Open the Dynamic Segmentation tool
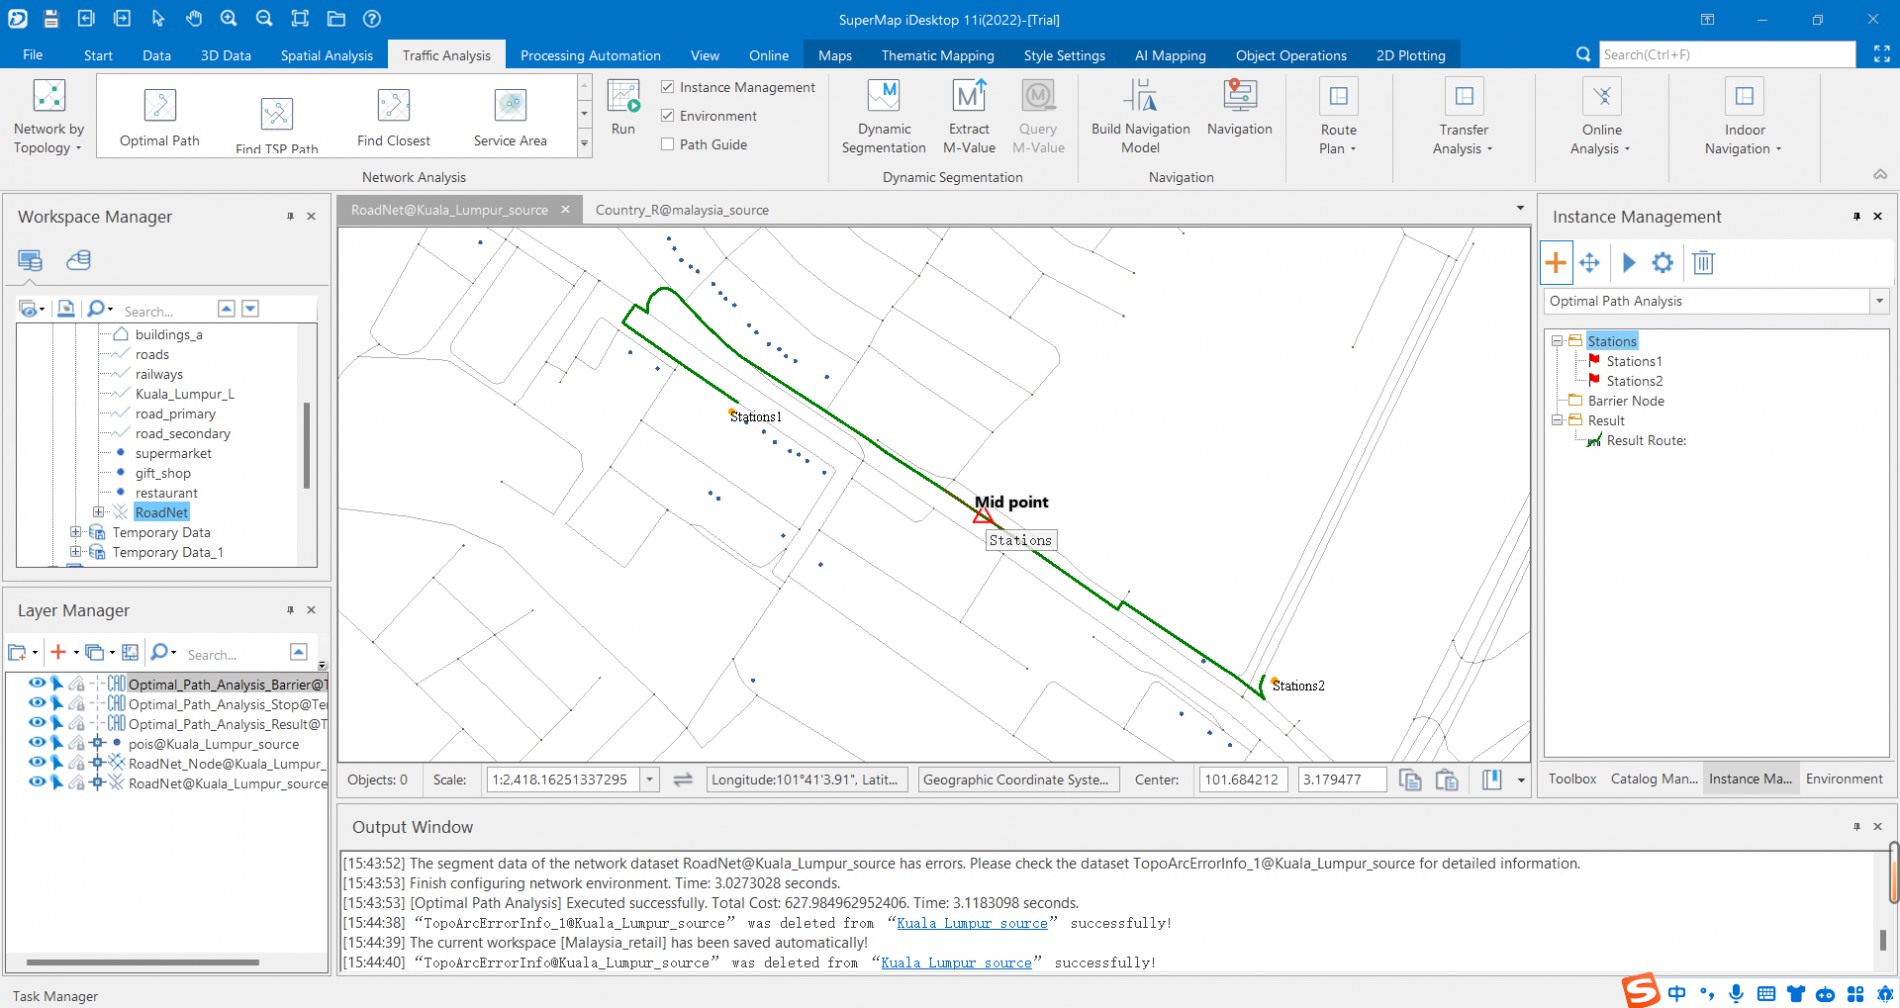This screenshot has width=1900, height=1008. tap(884, 116)
